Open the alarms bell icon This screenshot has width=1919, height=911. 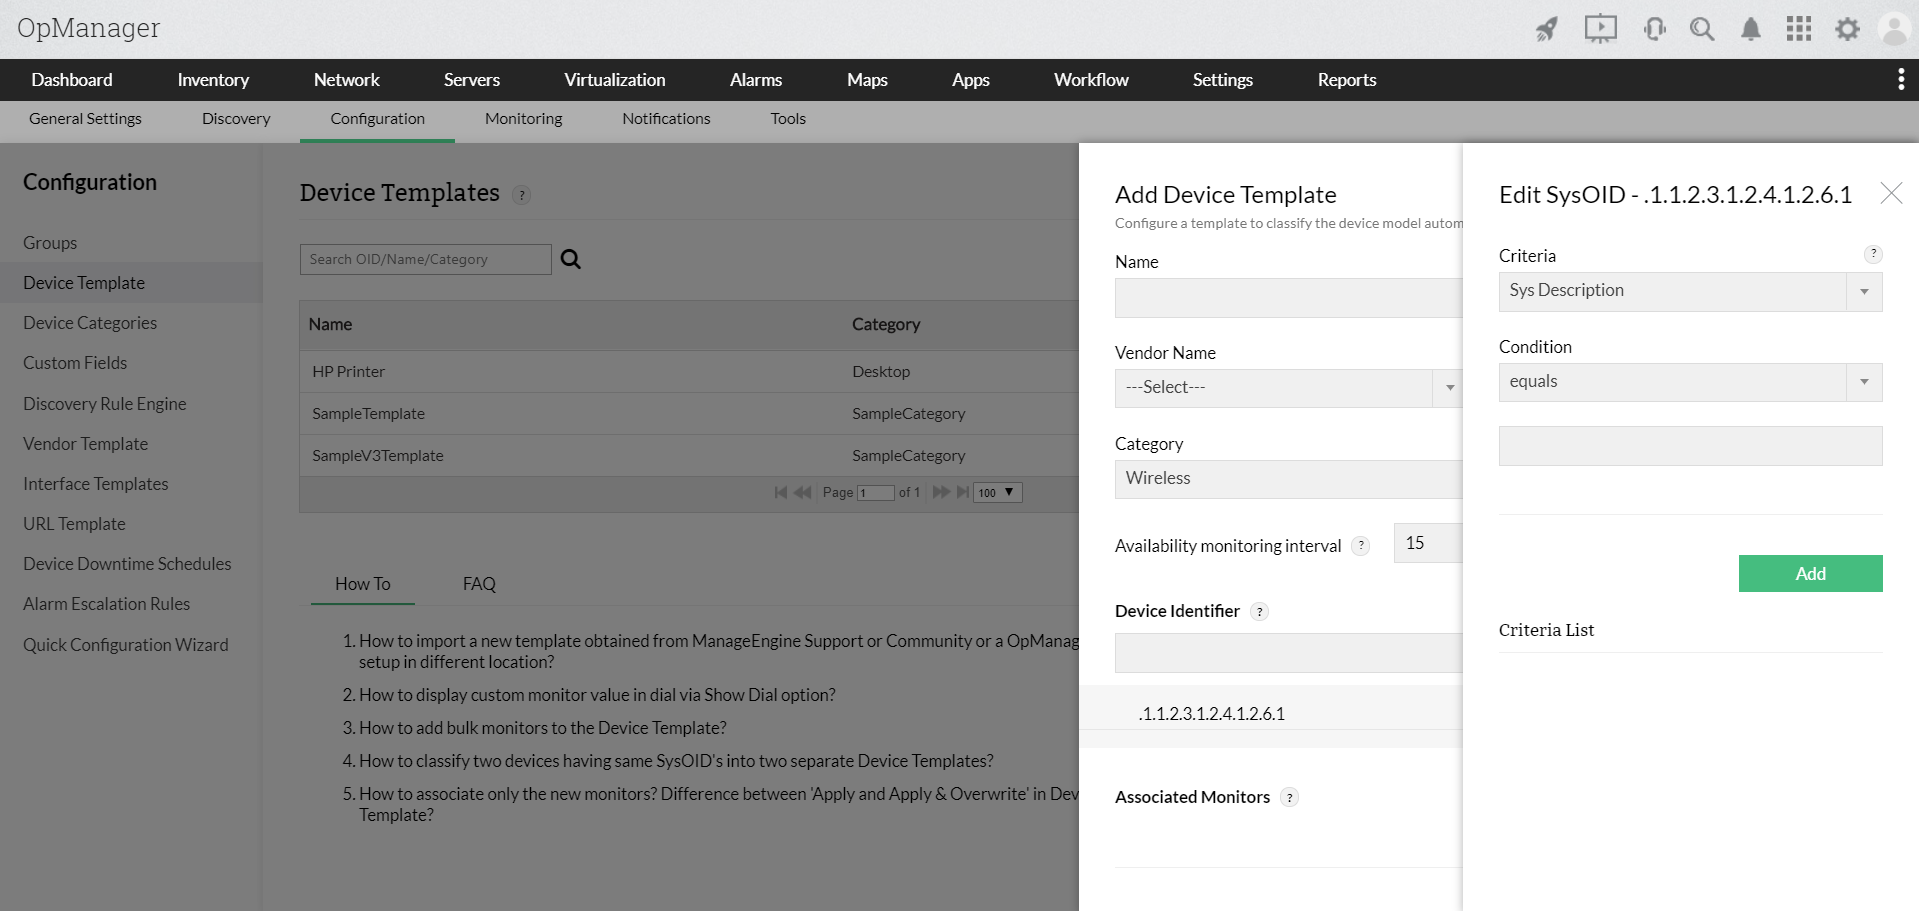[1751, 29]
